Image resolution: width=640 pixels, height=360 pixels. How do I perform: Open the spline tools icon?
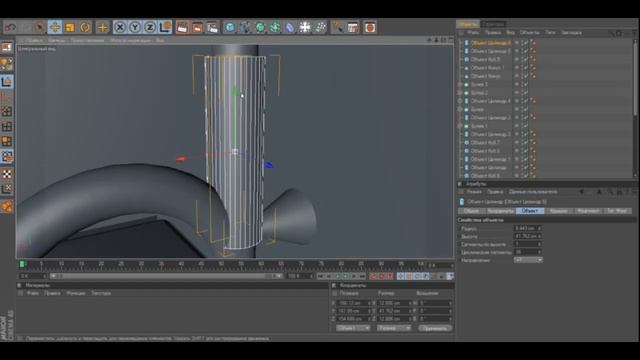point(245,27)
